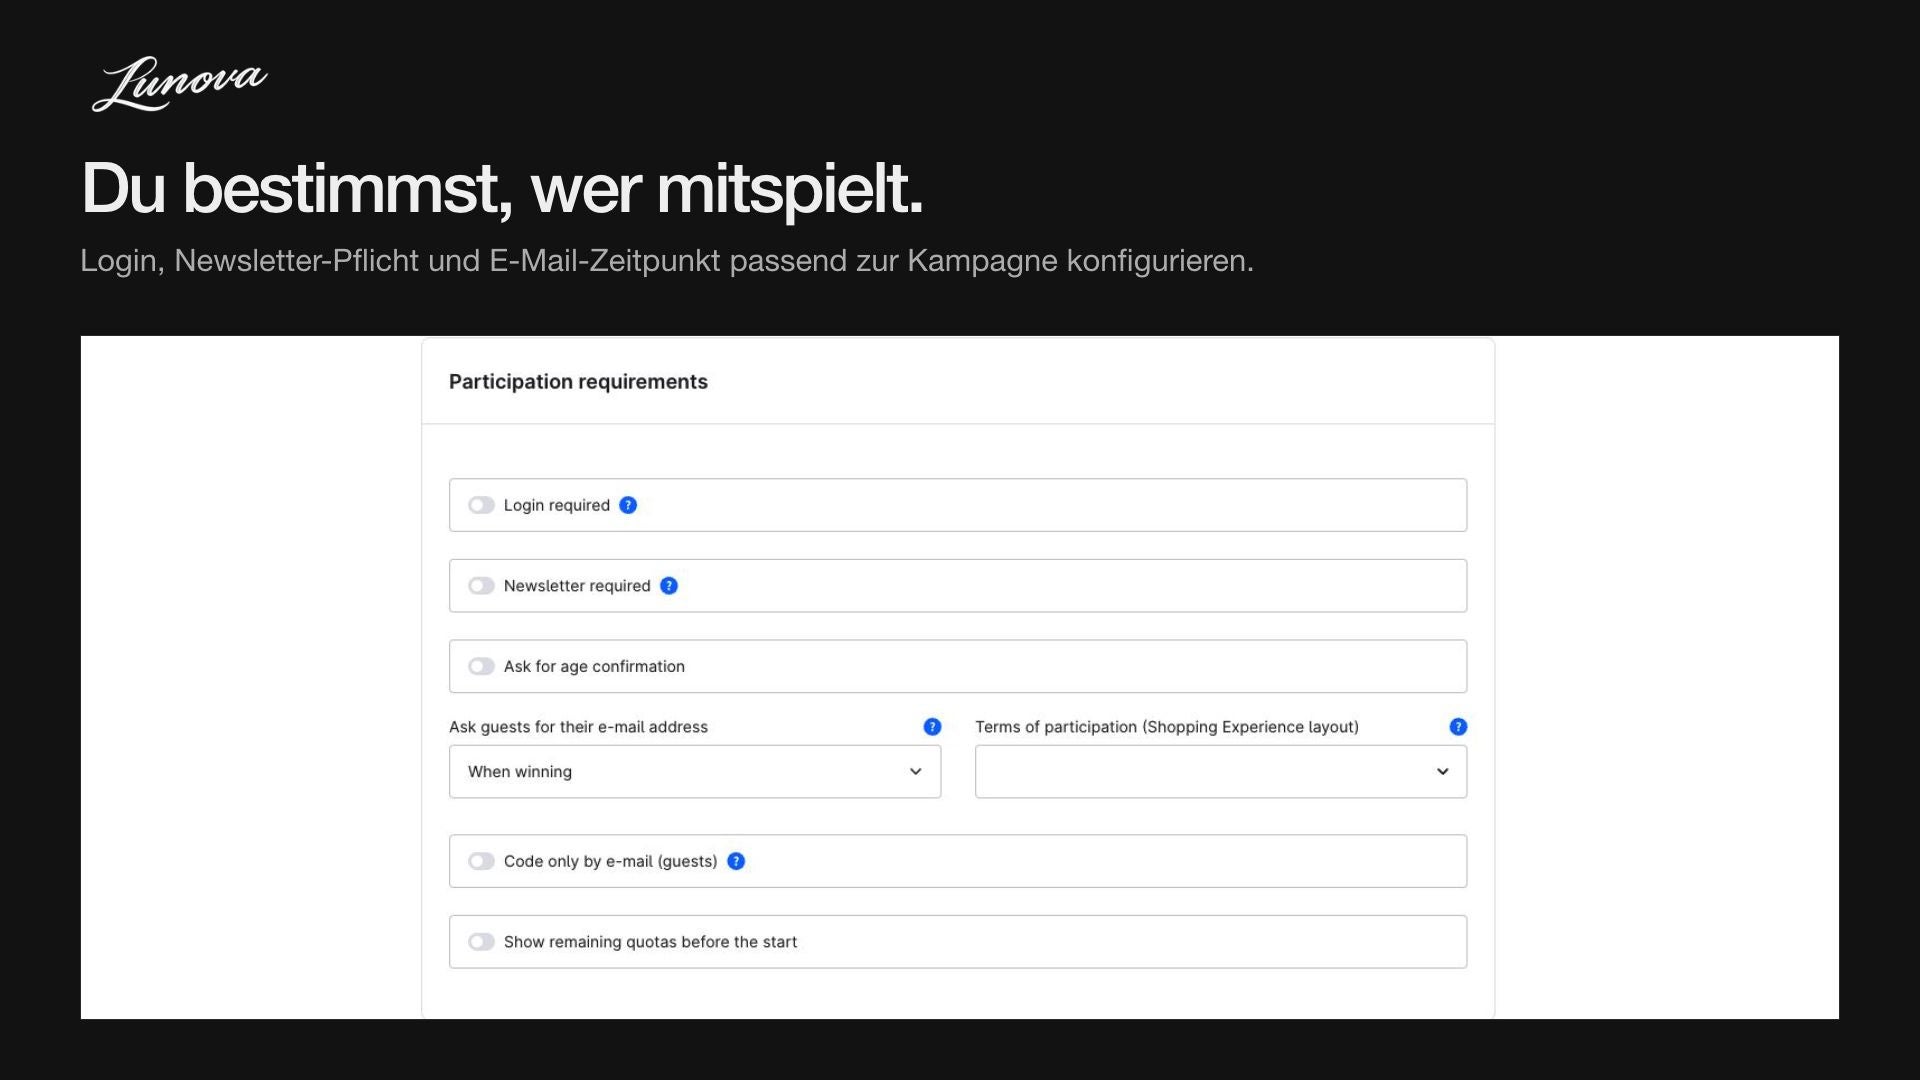Image resolution: width=1920 pixels, height=1080 pixels.
Task: Click the Code only by e-mail (guests) label
Action: coord(611,861)
